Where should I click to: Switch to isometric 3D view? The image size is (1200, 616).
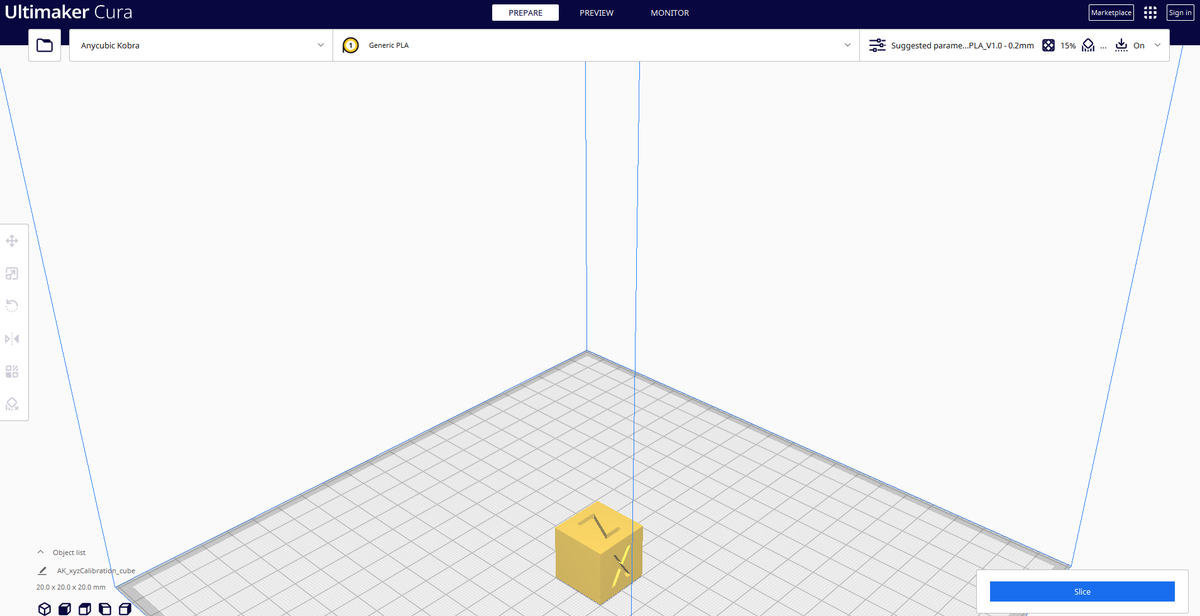(x=44, y=608)
